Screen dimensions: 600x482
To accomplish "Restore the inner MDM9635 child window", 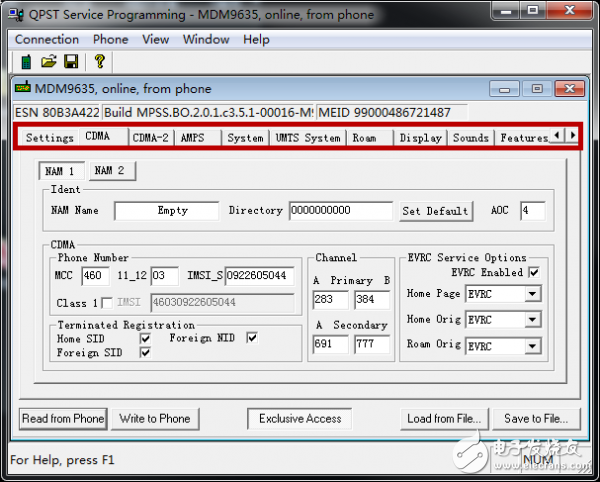I will 537,88.
